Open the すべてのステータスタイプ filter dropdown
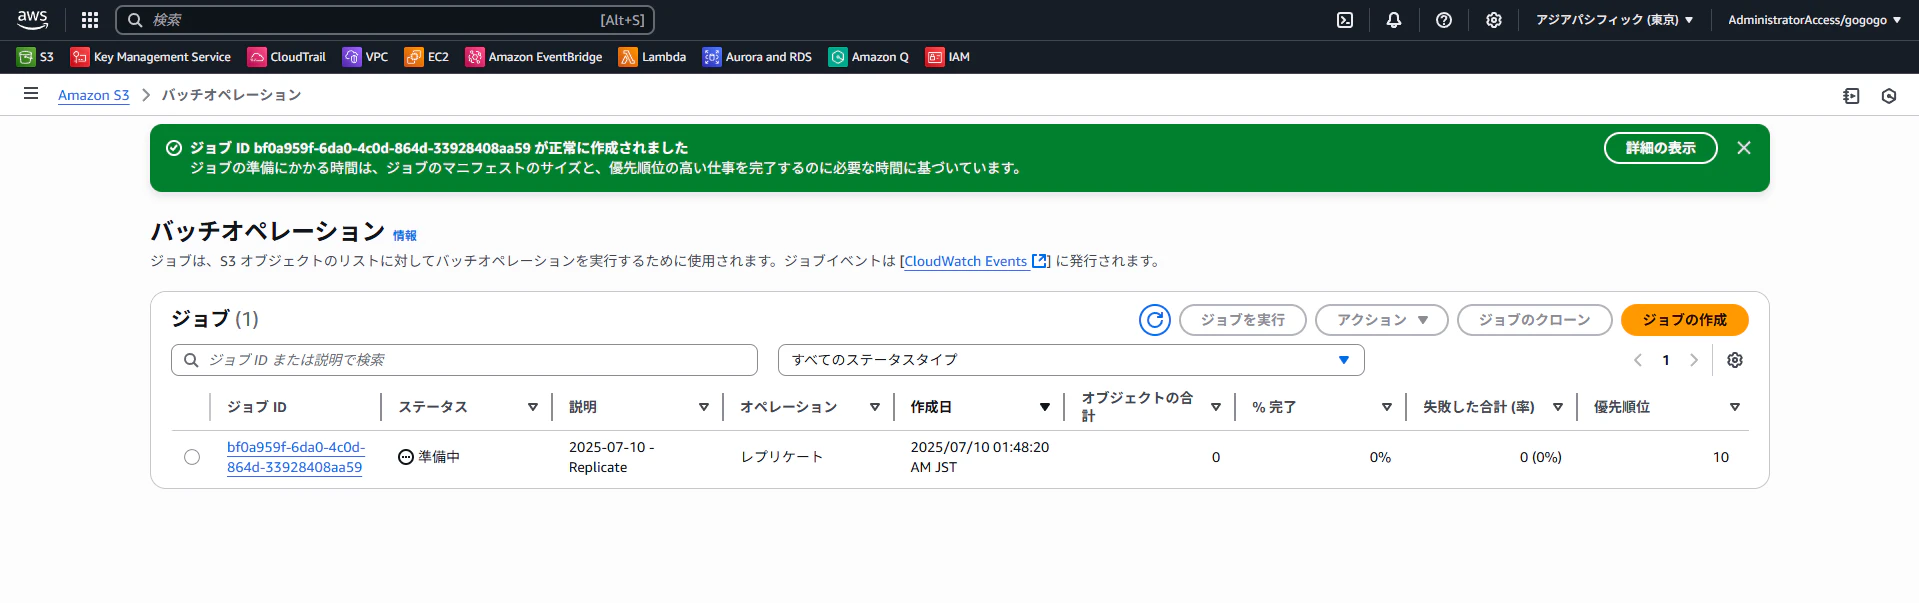The width and height of the screenshot is (1919, 603). (x=1071, y=360)
